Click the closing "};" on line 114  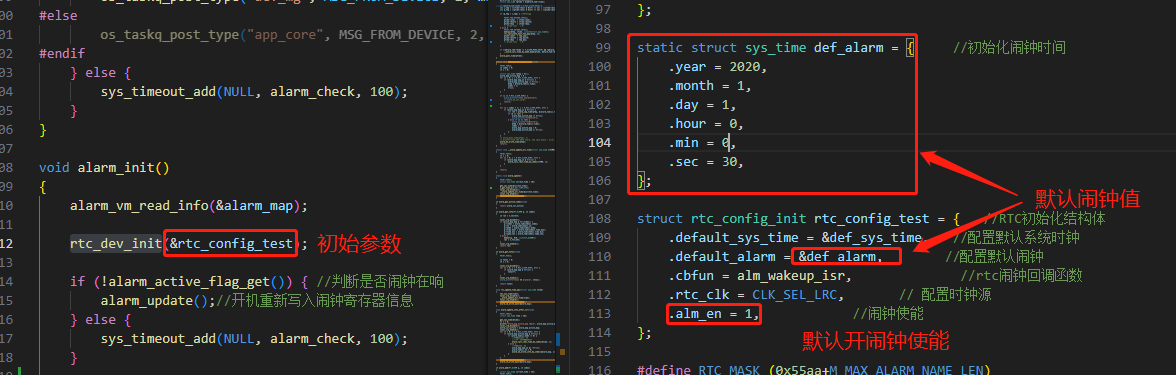[x=644, y=332]
